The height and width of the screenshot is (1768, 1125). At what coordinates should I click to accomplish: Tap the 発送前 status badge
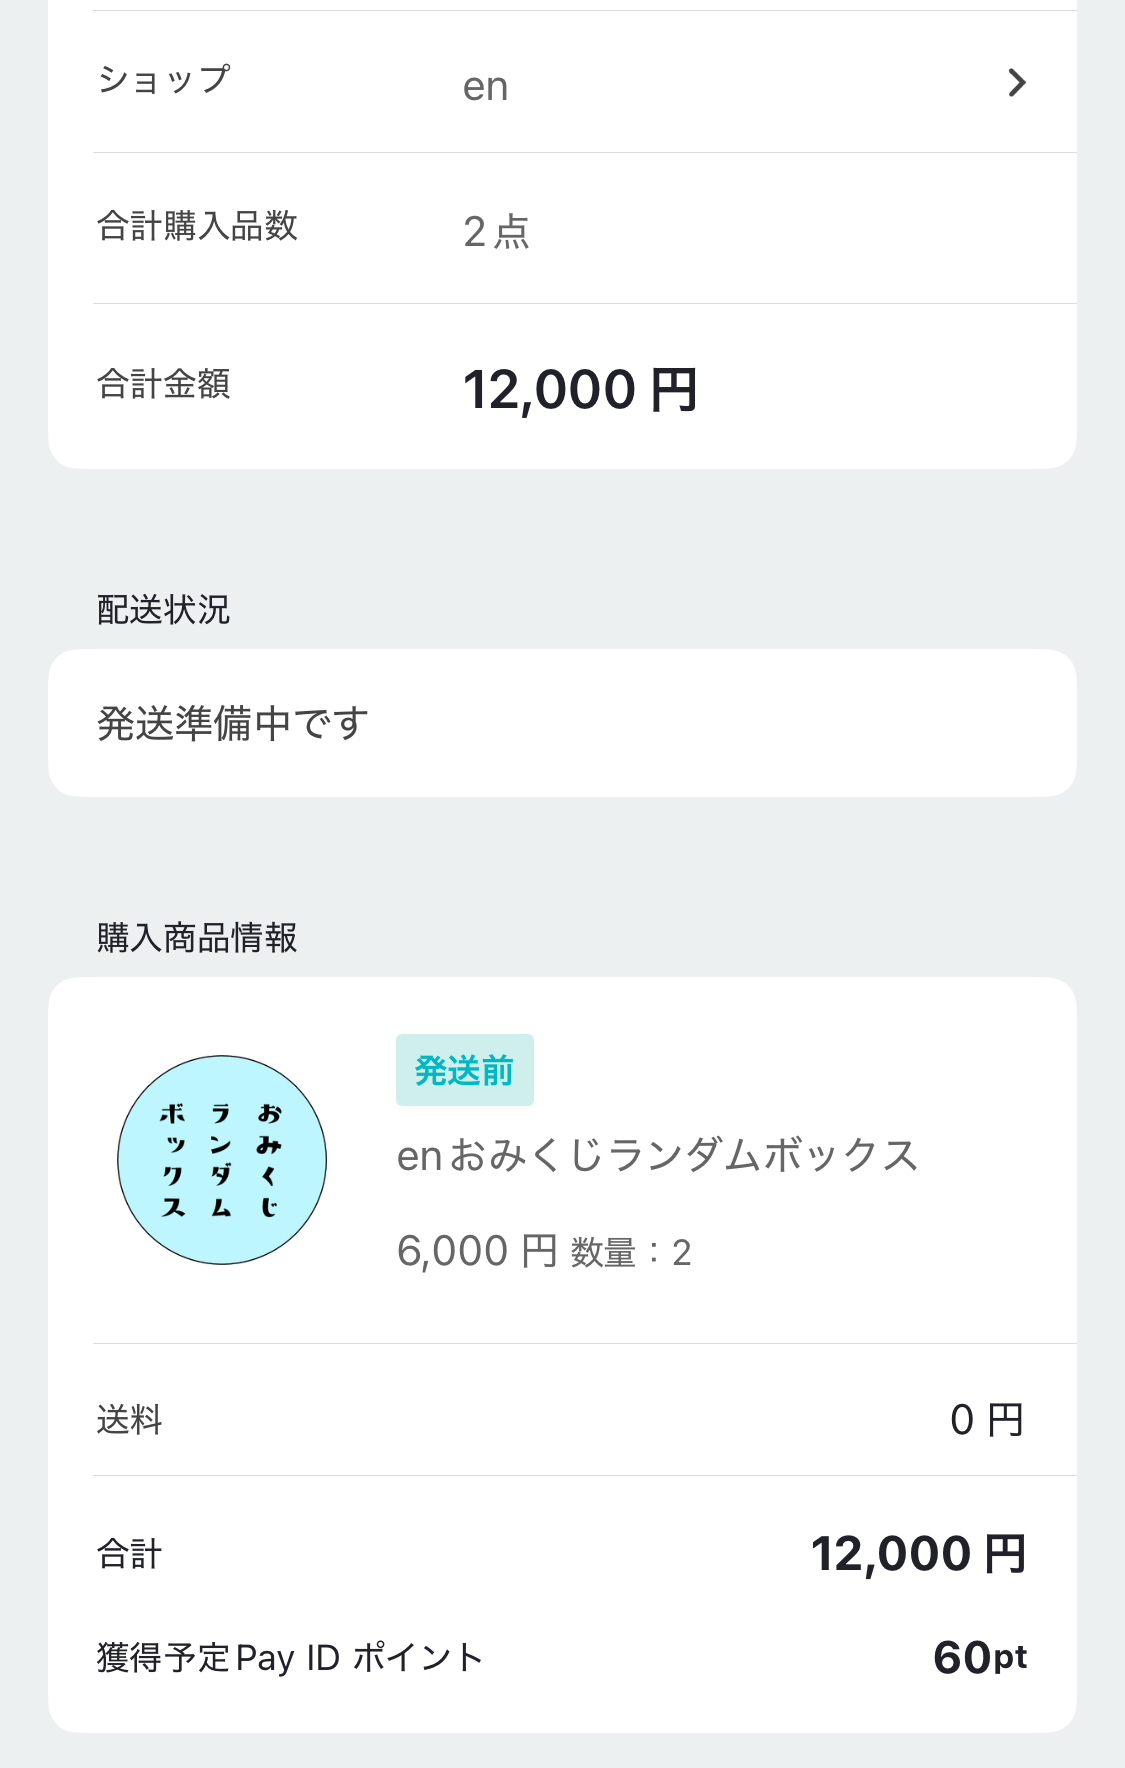point(464,1070)
